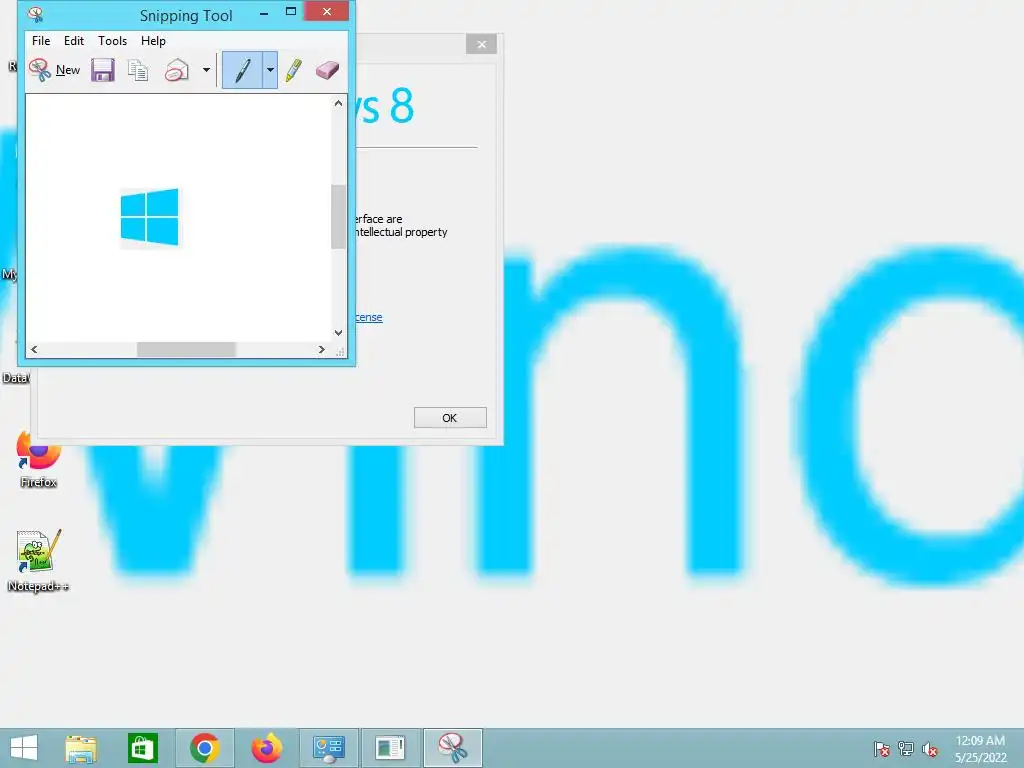Open Control Panel taskbar item

[x=328, y=748]
